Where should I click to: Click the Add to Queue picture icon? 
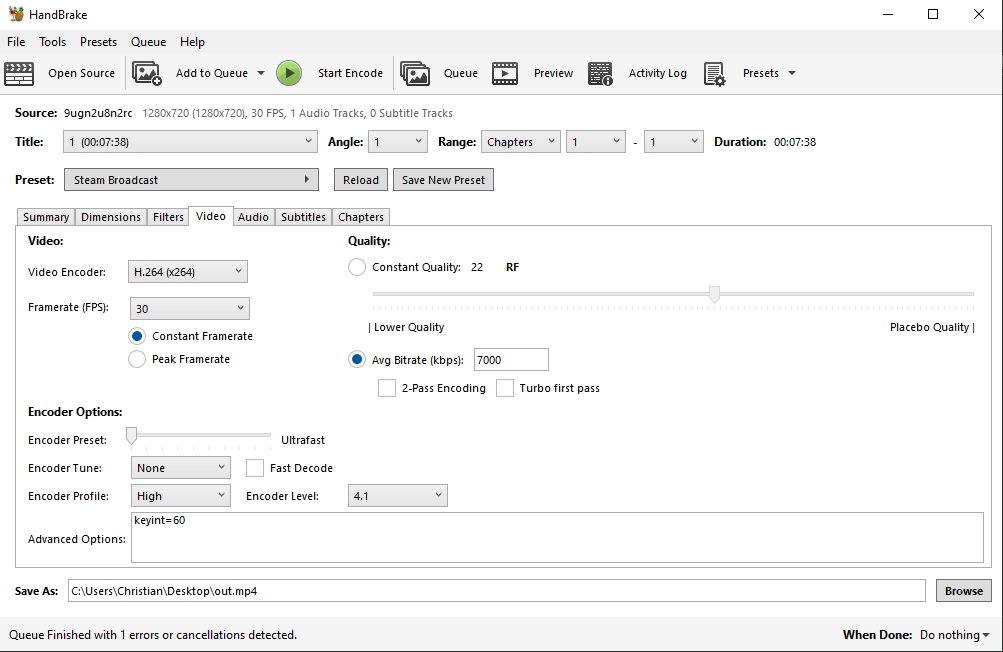coord(147,74)
